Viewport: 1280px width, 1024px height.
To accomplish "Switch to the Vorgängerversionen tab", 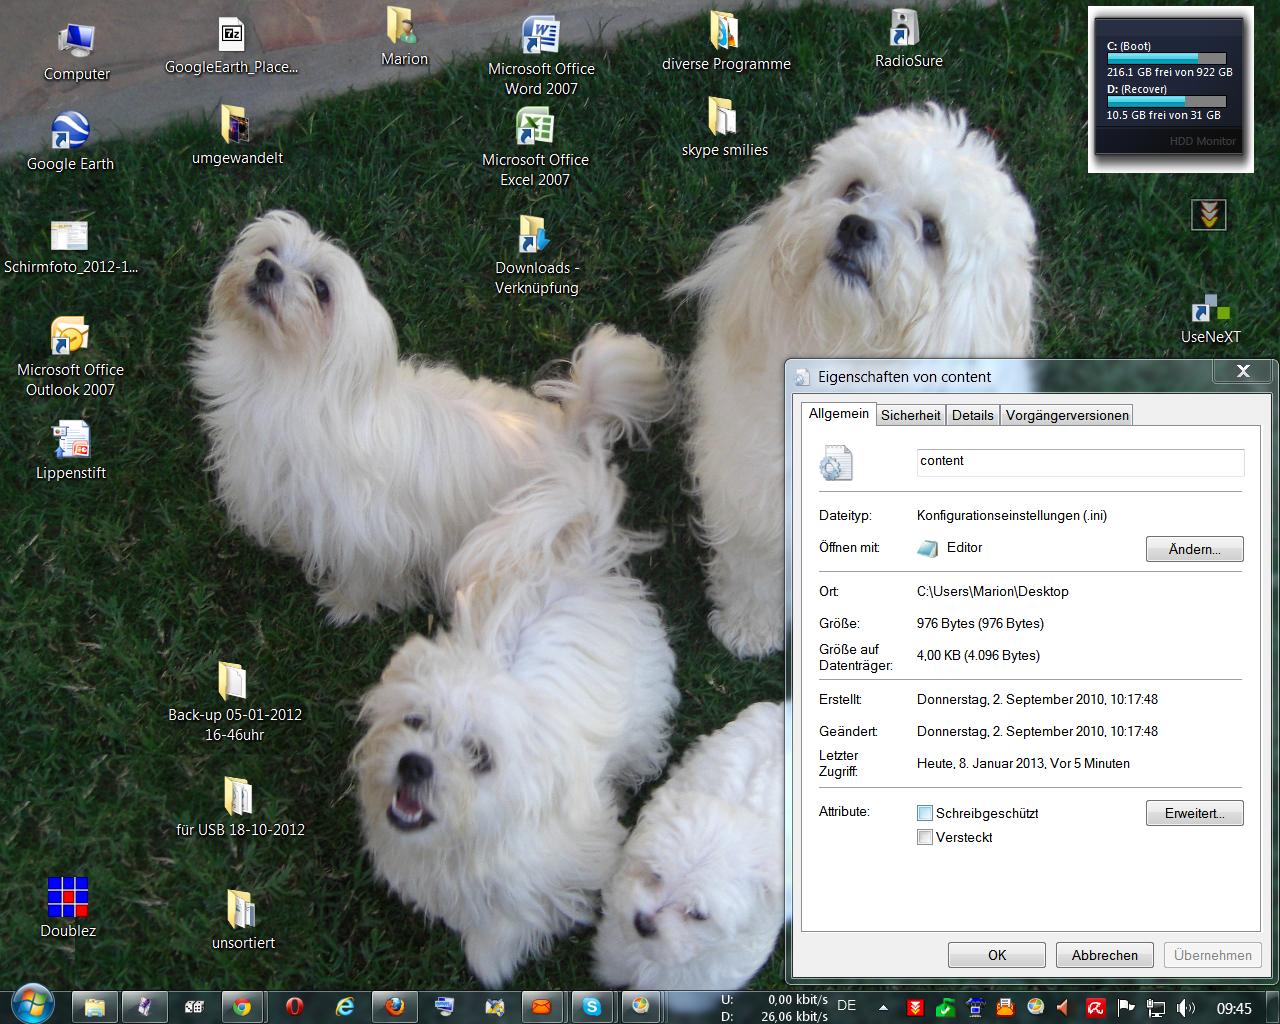I will 1067,415.
